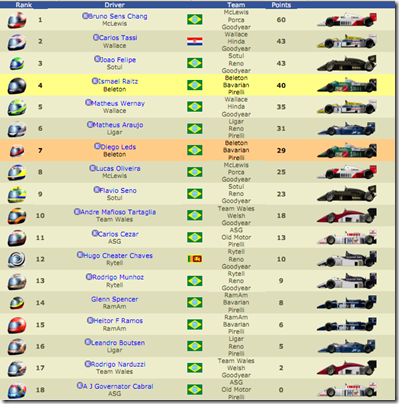Click the Driver column header
Viewport: 399px width, 404px height.
point(114,5)
